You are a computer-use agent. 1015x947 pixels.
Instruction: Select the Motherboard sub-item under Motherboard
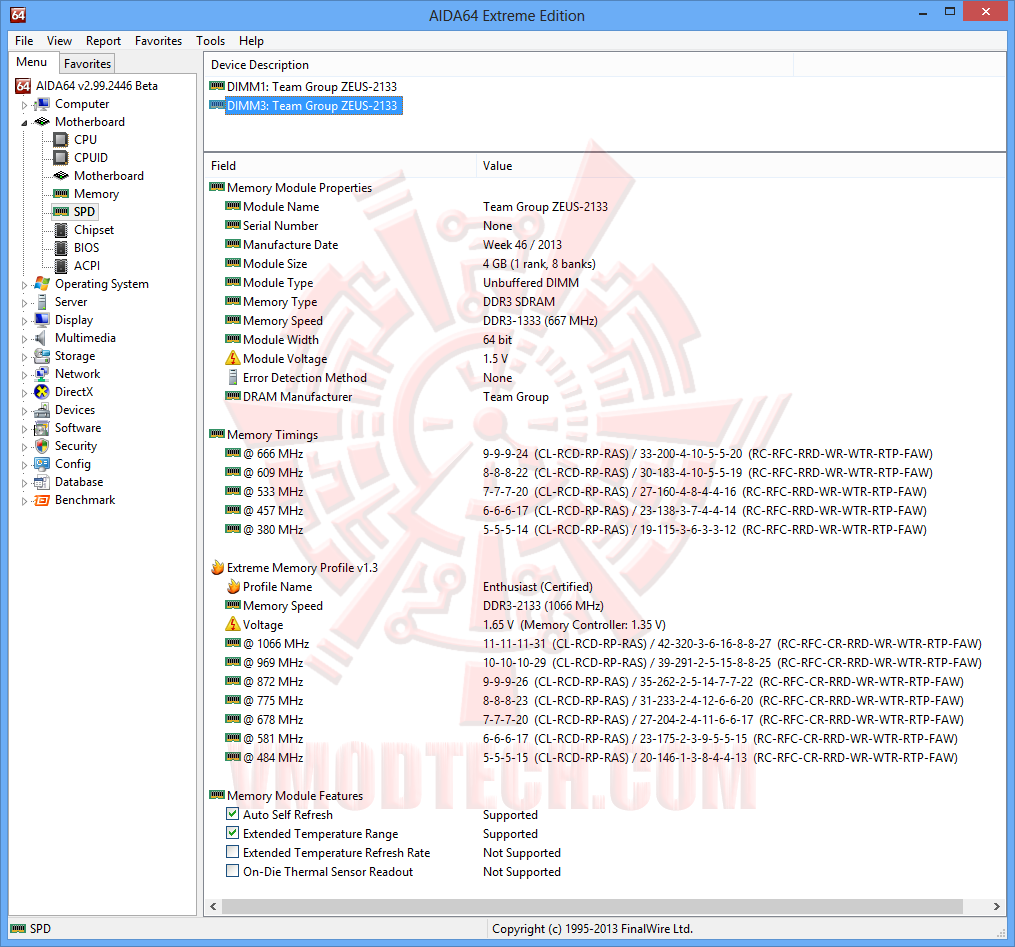109,176
